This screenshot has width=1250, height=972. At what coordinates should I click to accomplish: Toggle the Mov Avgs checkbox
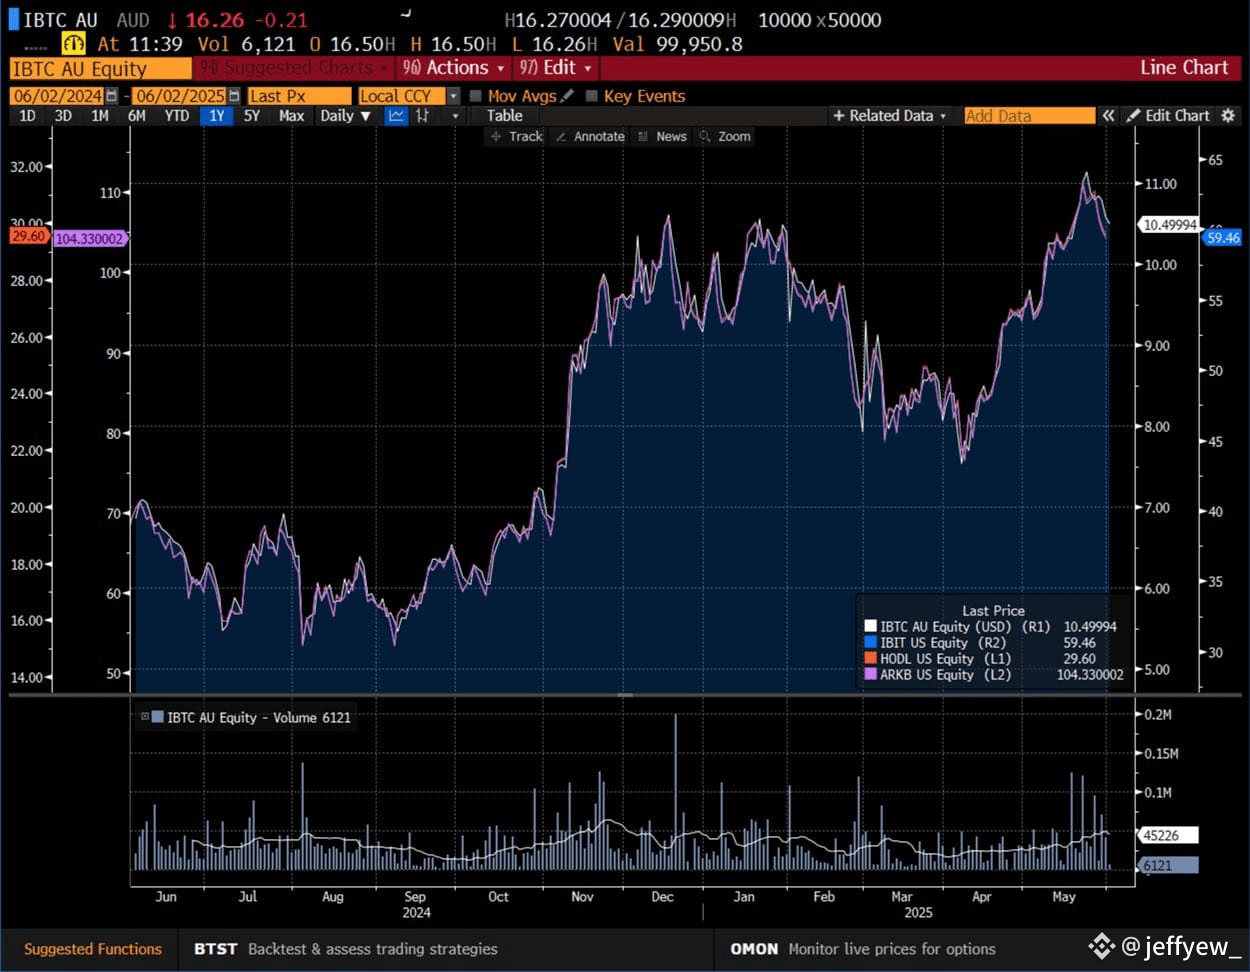pos(476,96)
